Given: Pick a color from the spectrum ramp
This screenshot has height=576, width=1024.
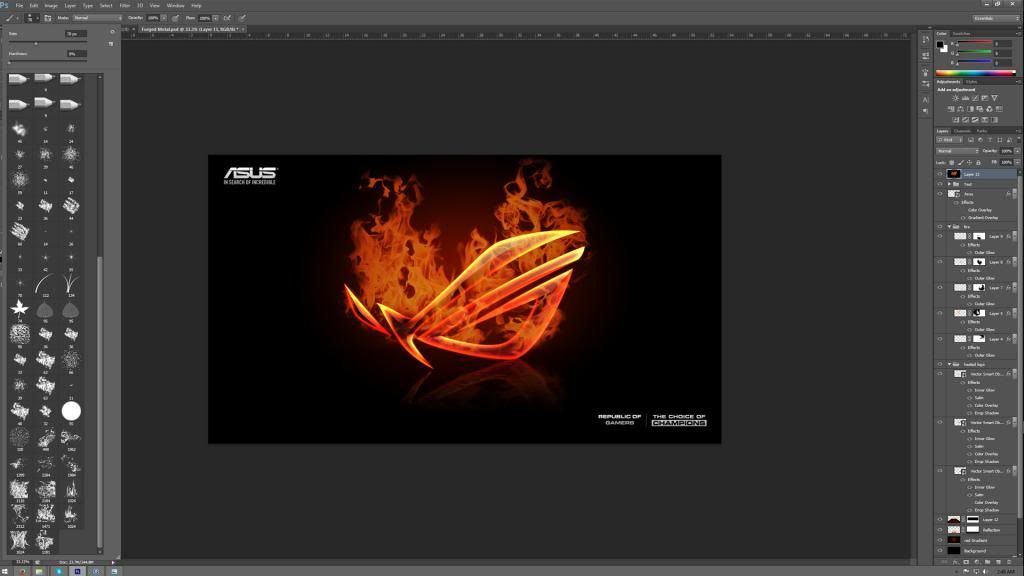Looking at the screenshot, I should [976, 72].
